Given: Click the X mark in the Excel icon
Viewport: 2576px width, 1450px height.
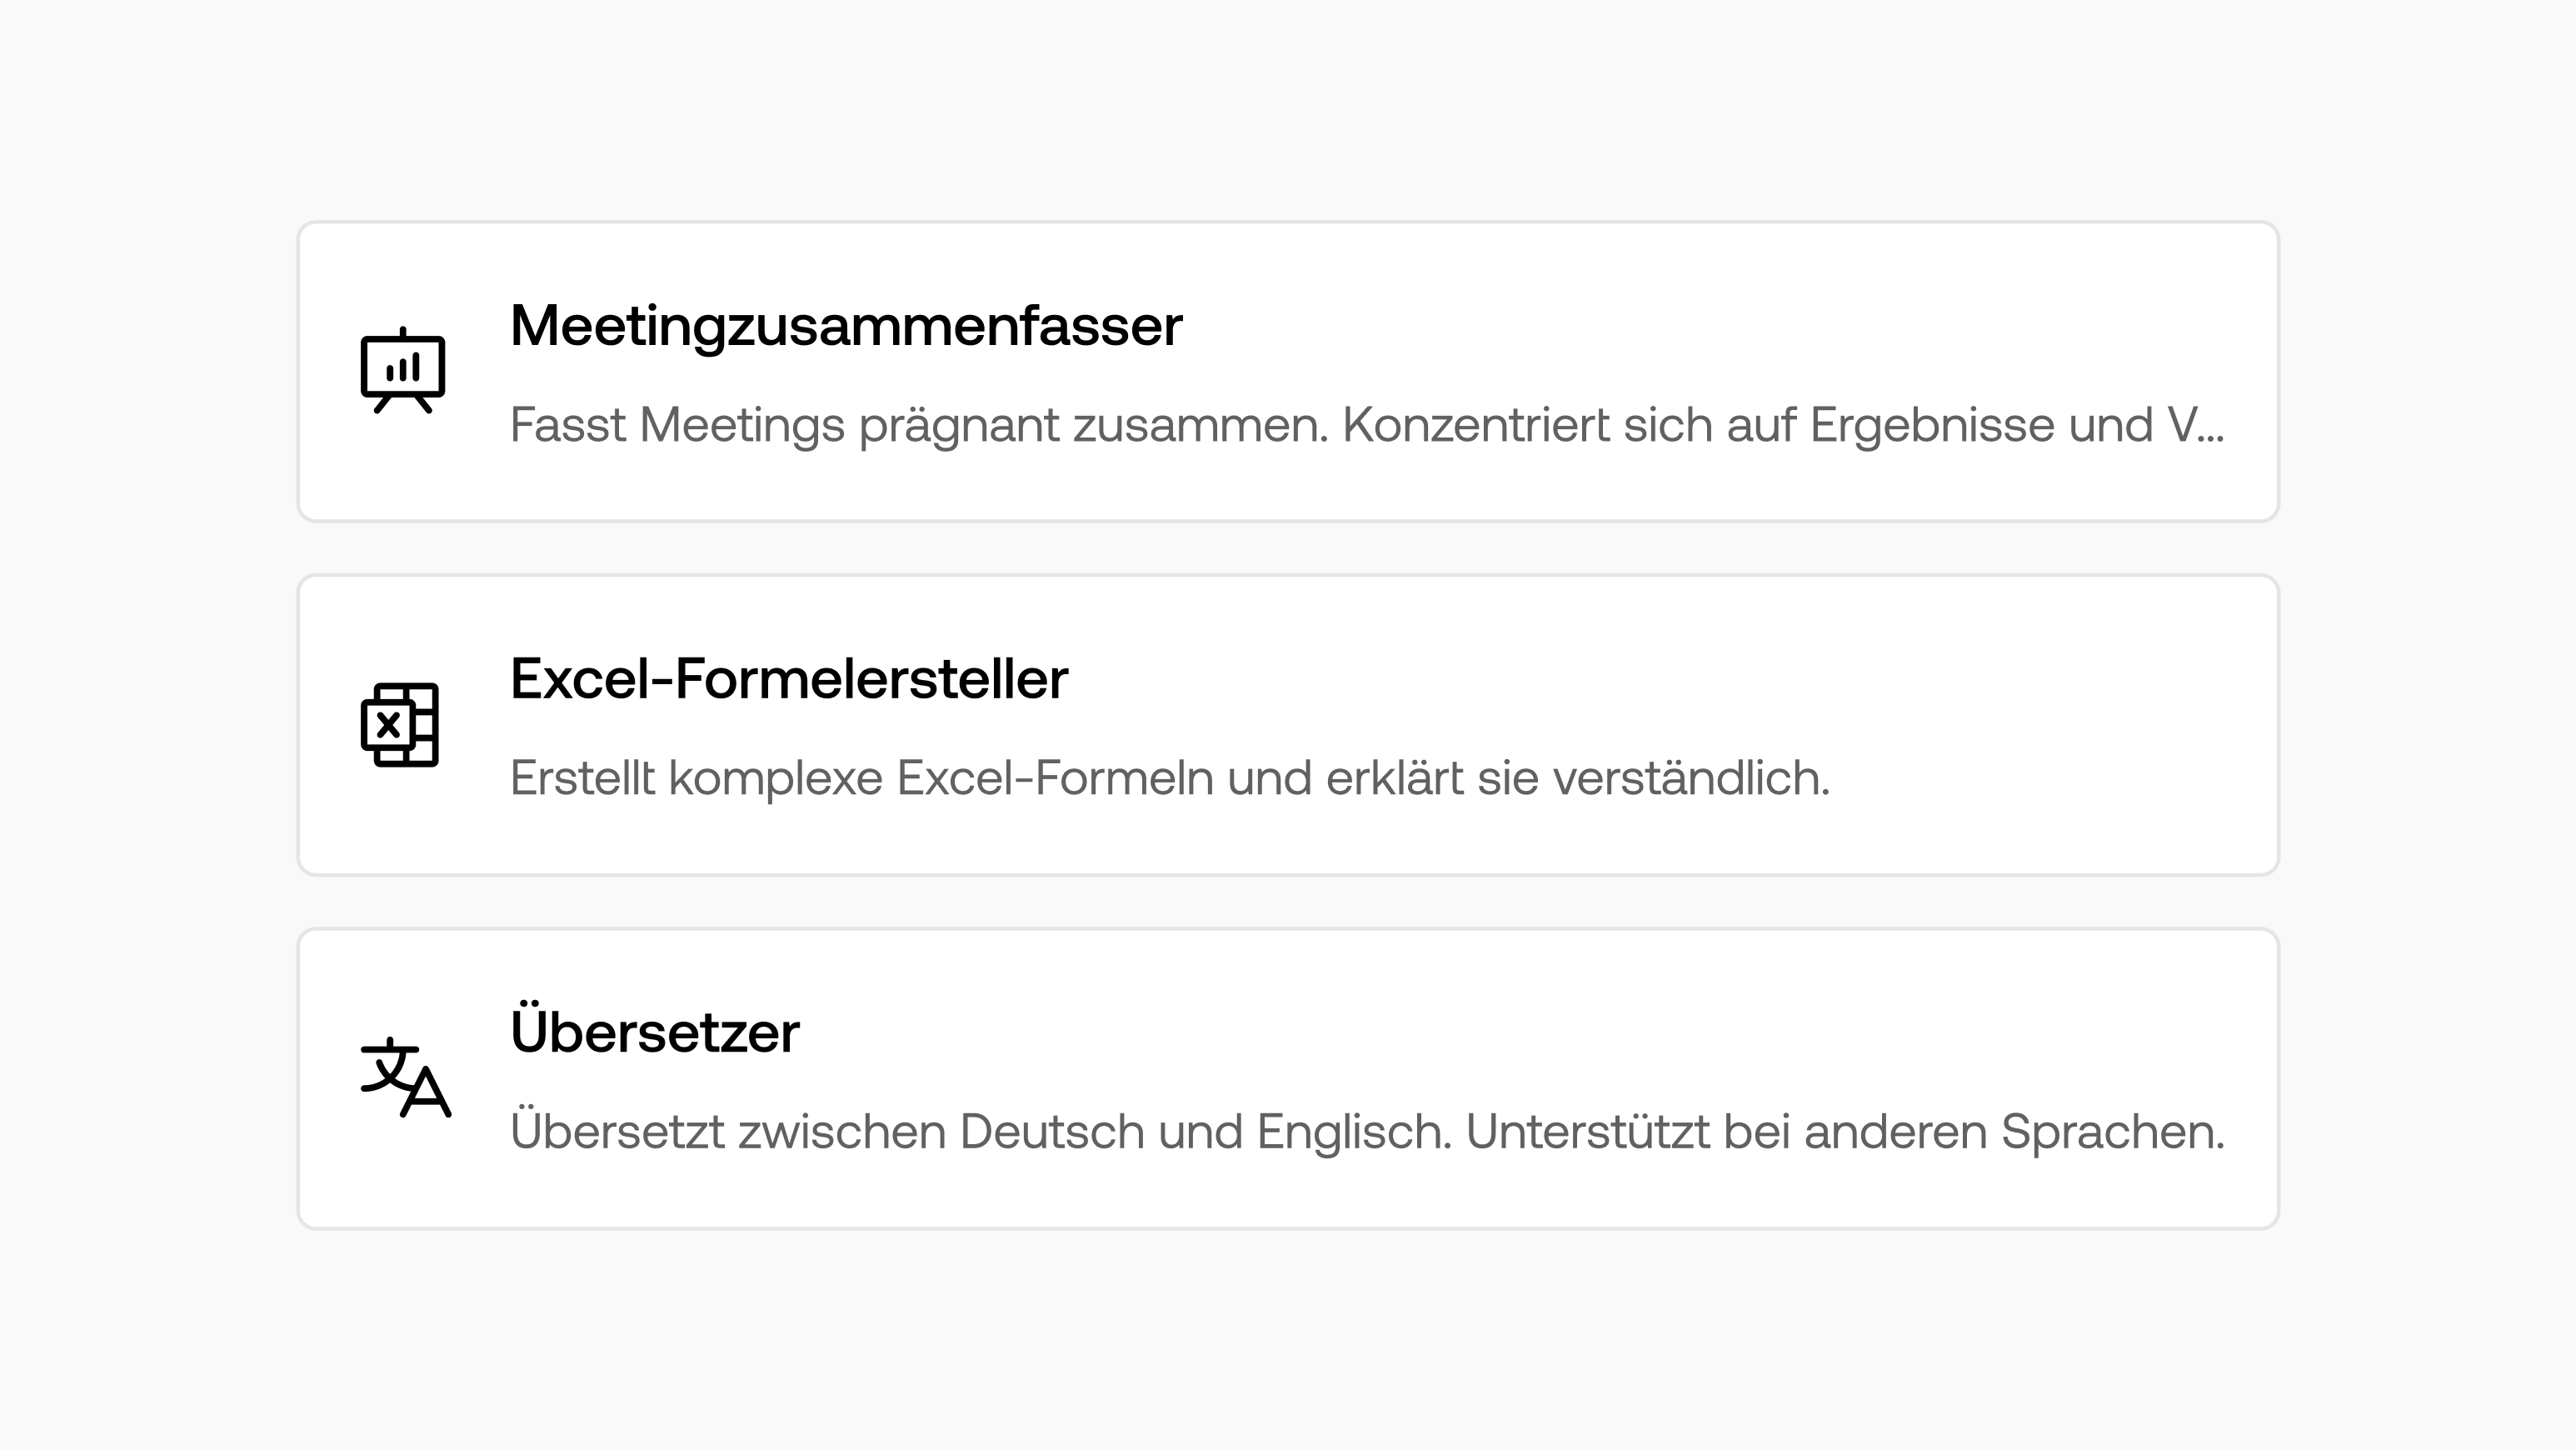Looking at the screenshot, I should tap(388, 725).
